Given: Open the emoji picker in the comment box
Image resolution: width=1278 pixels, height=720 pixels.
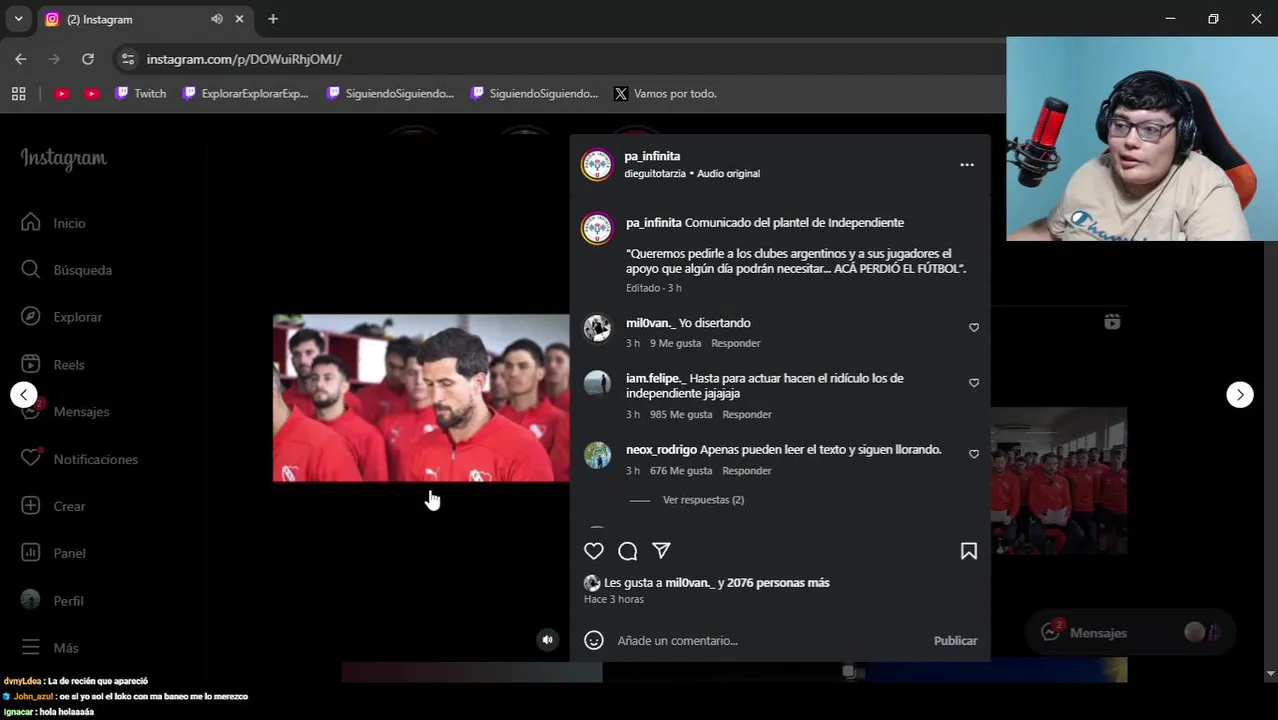Looking at the screenshot, I should [x=594, y=640].
